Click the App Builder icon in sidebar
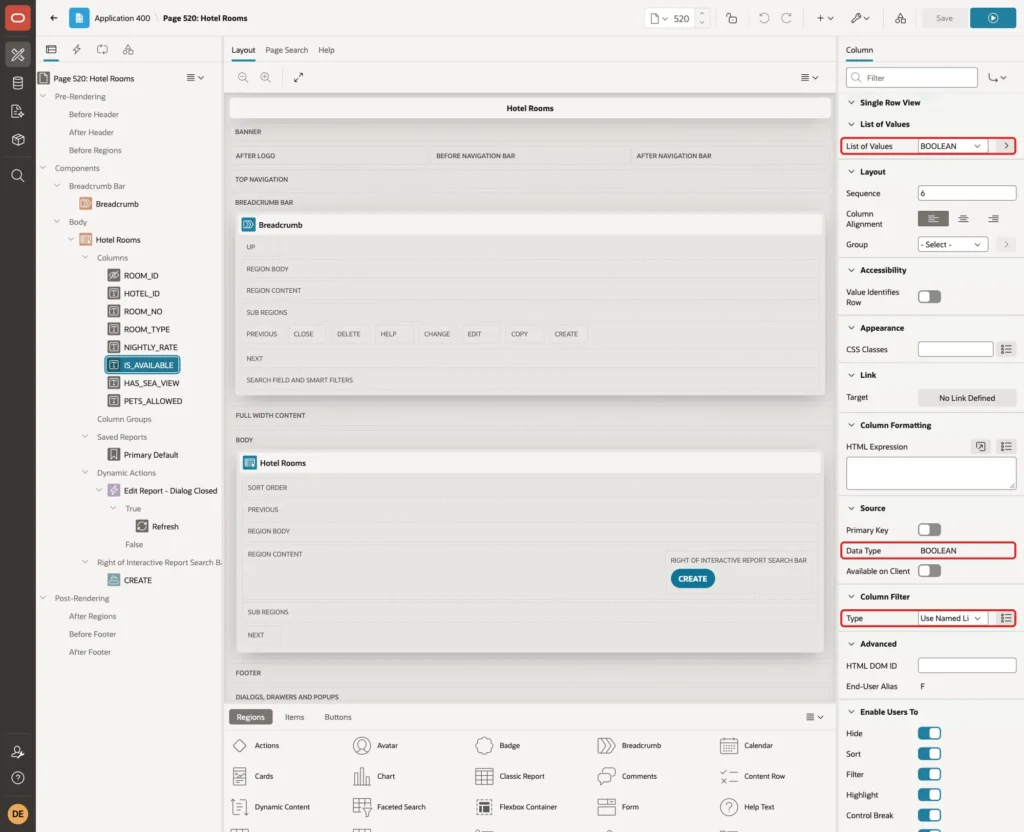This screenshot has width=1024, height=832. coord(18,54)
